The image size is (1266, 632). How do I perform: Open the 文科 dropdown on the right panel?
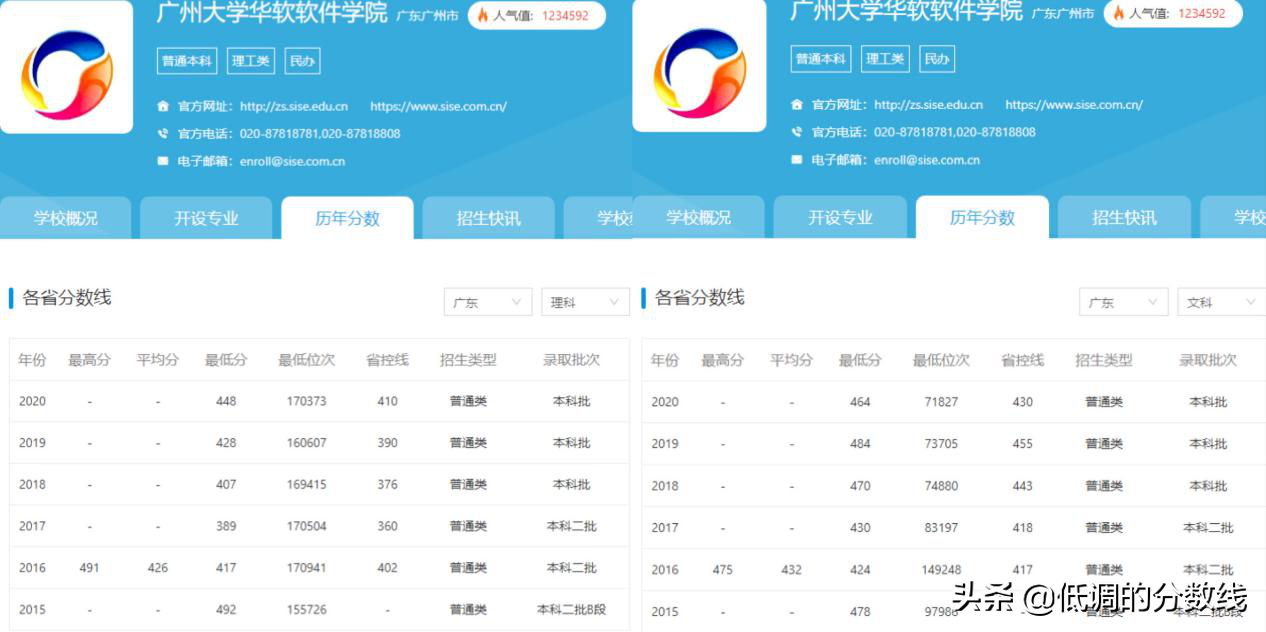pos(1221,302)
